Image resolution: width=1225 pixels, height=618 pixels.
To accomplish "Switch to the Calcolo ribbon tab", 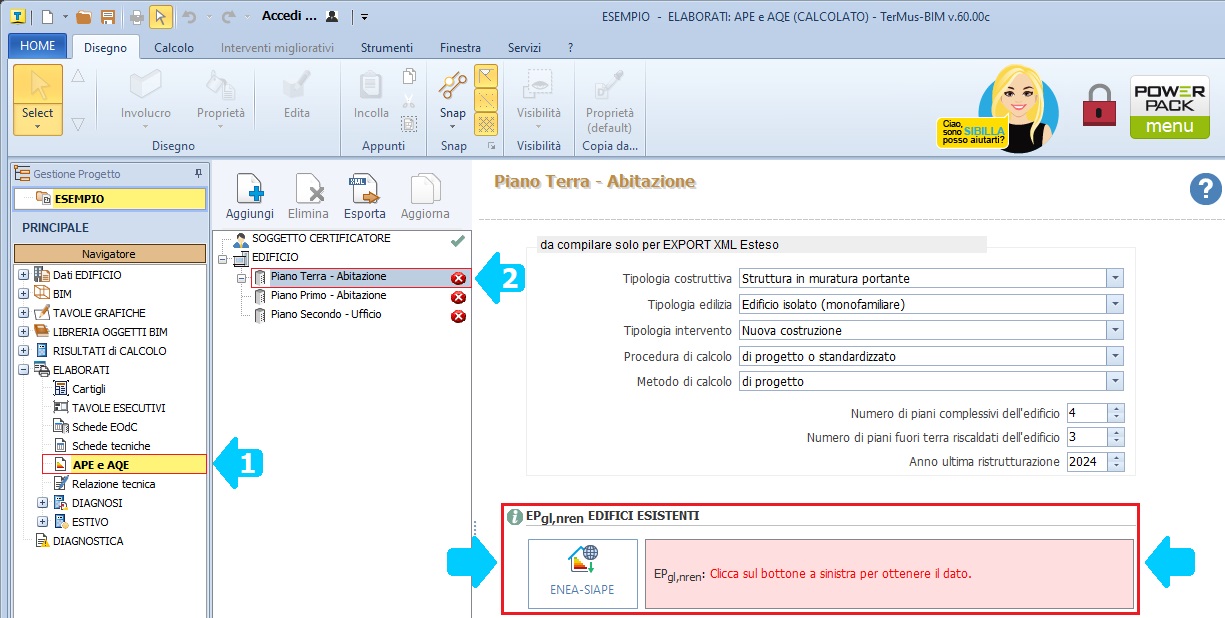I will tap(174, 48).
